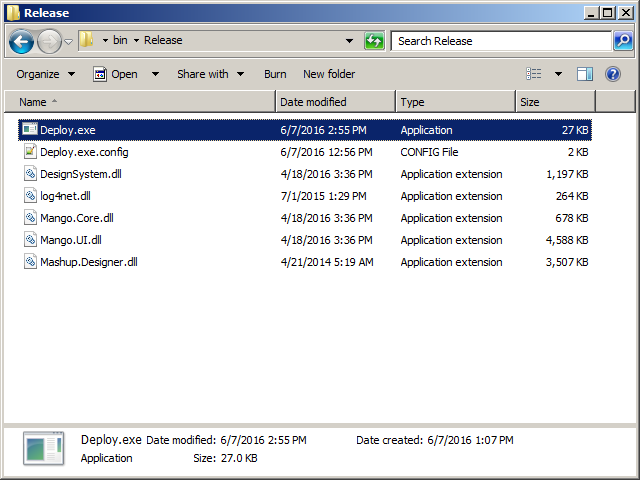
Task: Create a New folder
Action: click(x=329, y=74)
